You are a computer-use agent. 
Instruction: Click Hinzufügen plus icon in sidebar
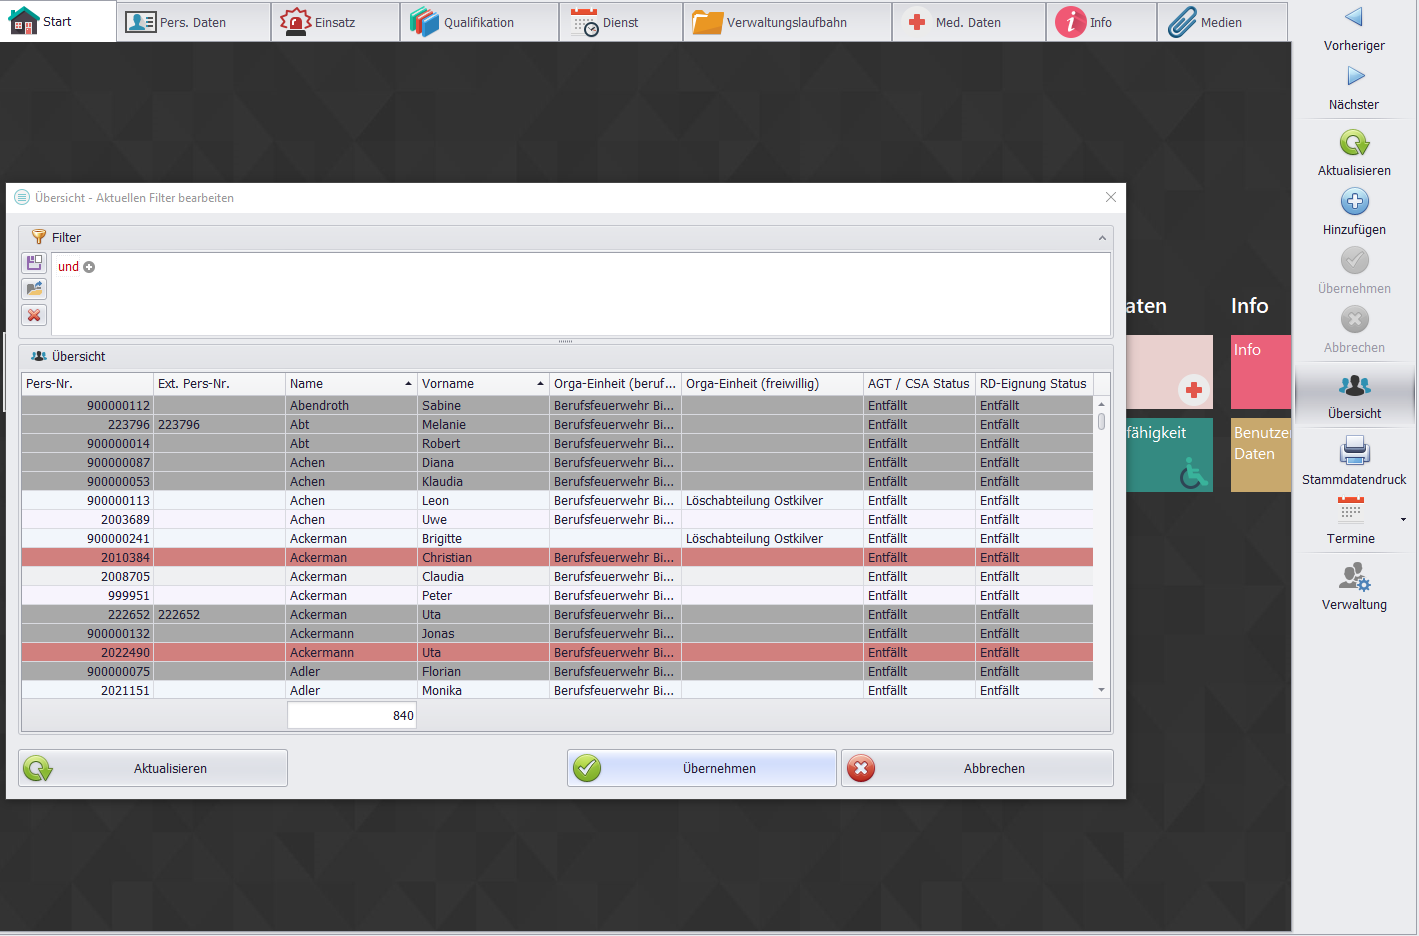[x=1354, y=202]
